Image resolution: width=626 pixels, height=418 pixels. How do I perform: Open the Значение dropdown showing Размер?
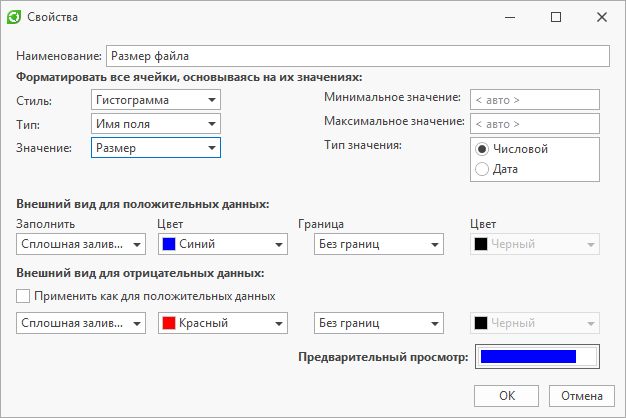click(155, 148)
